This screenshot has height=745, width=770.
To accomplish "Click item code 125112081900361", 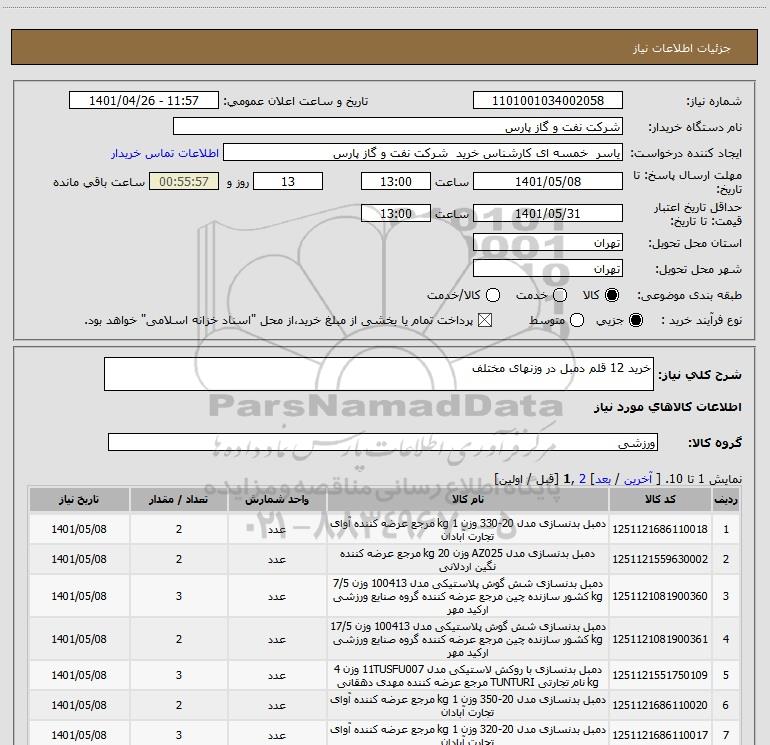I will click(660, 639).
